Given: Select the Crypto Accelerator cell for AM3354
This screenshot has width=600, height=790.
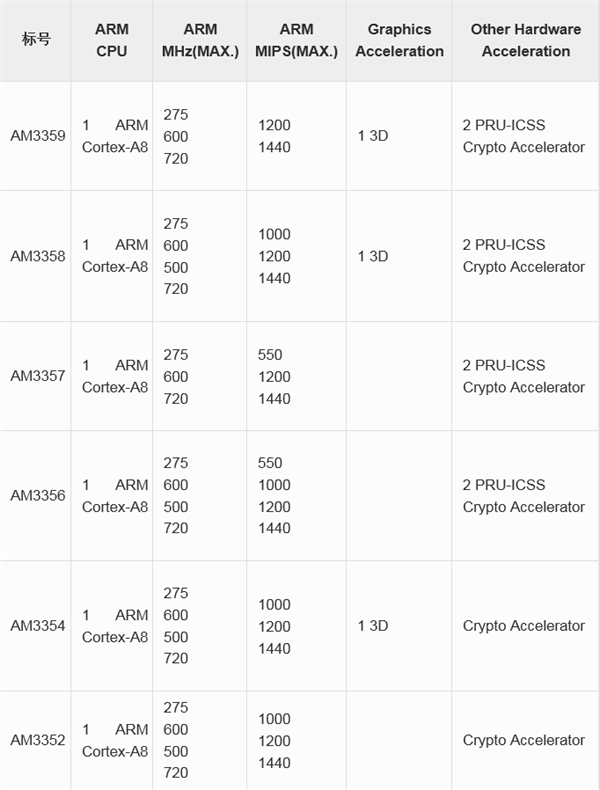Looking at the screenshot, I should click(x=523, y=626).
